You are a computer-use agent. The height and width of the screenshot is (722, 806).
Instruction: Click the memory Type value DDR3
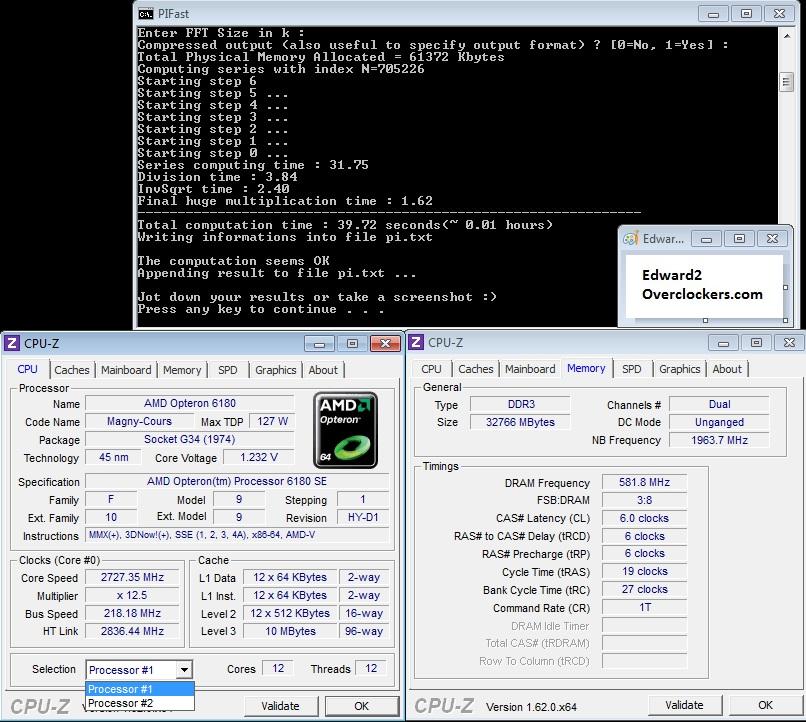tap(520, 404)
